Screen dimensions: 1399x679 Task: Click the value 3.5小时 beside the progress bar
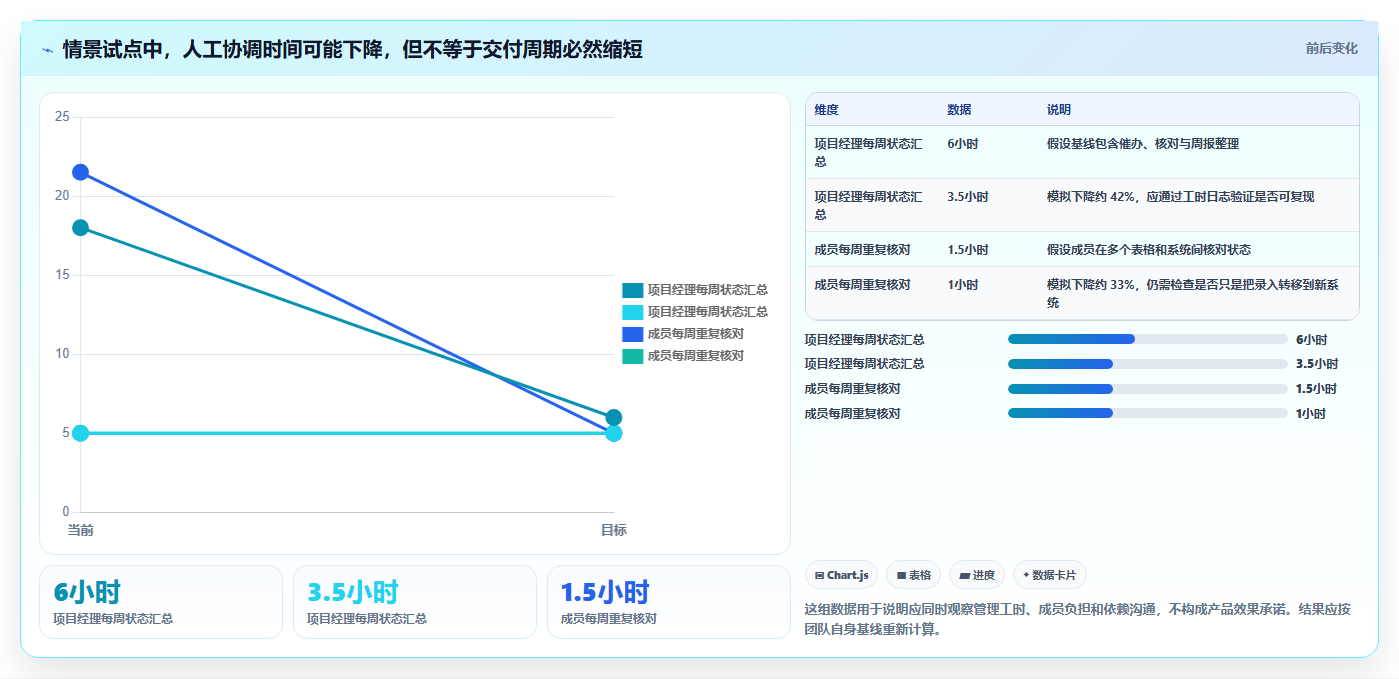(x=1317, y=364)
